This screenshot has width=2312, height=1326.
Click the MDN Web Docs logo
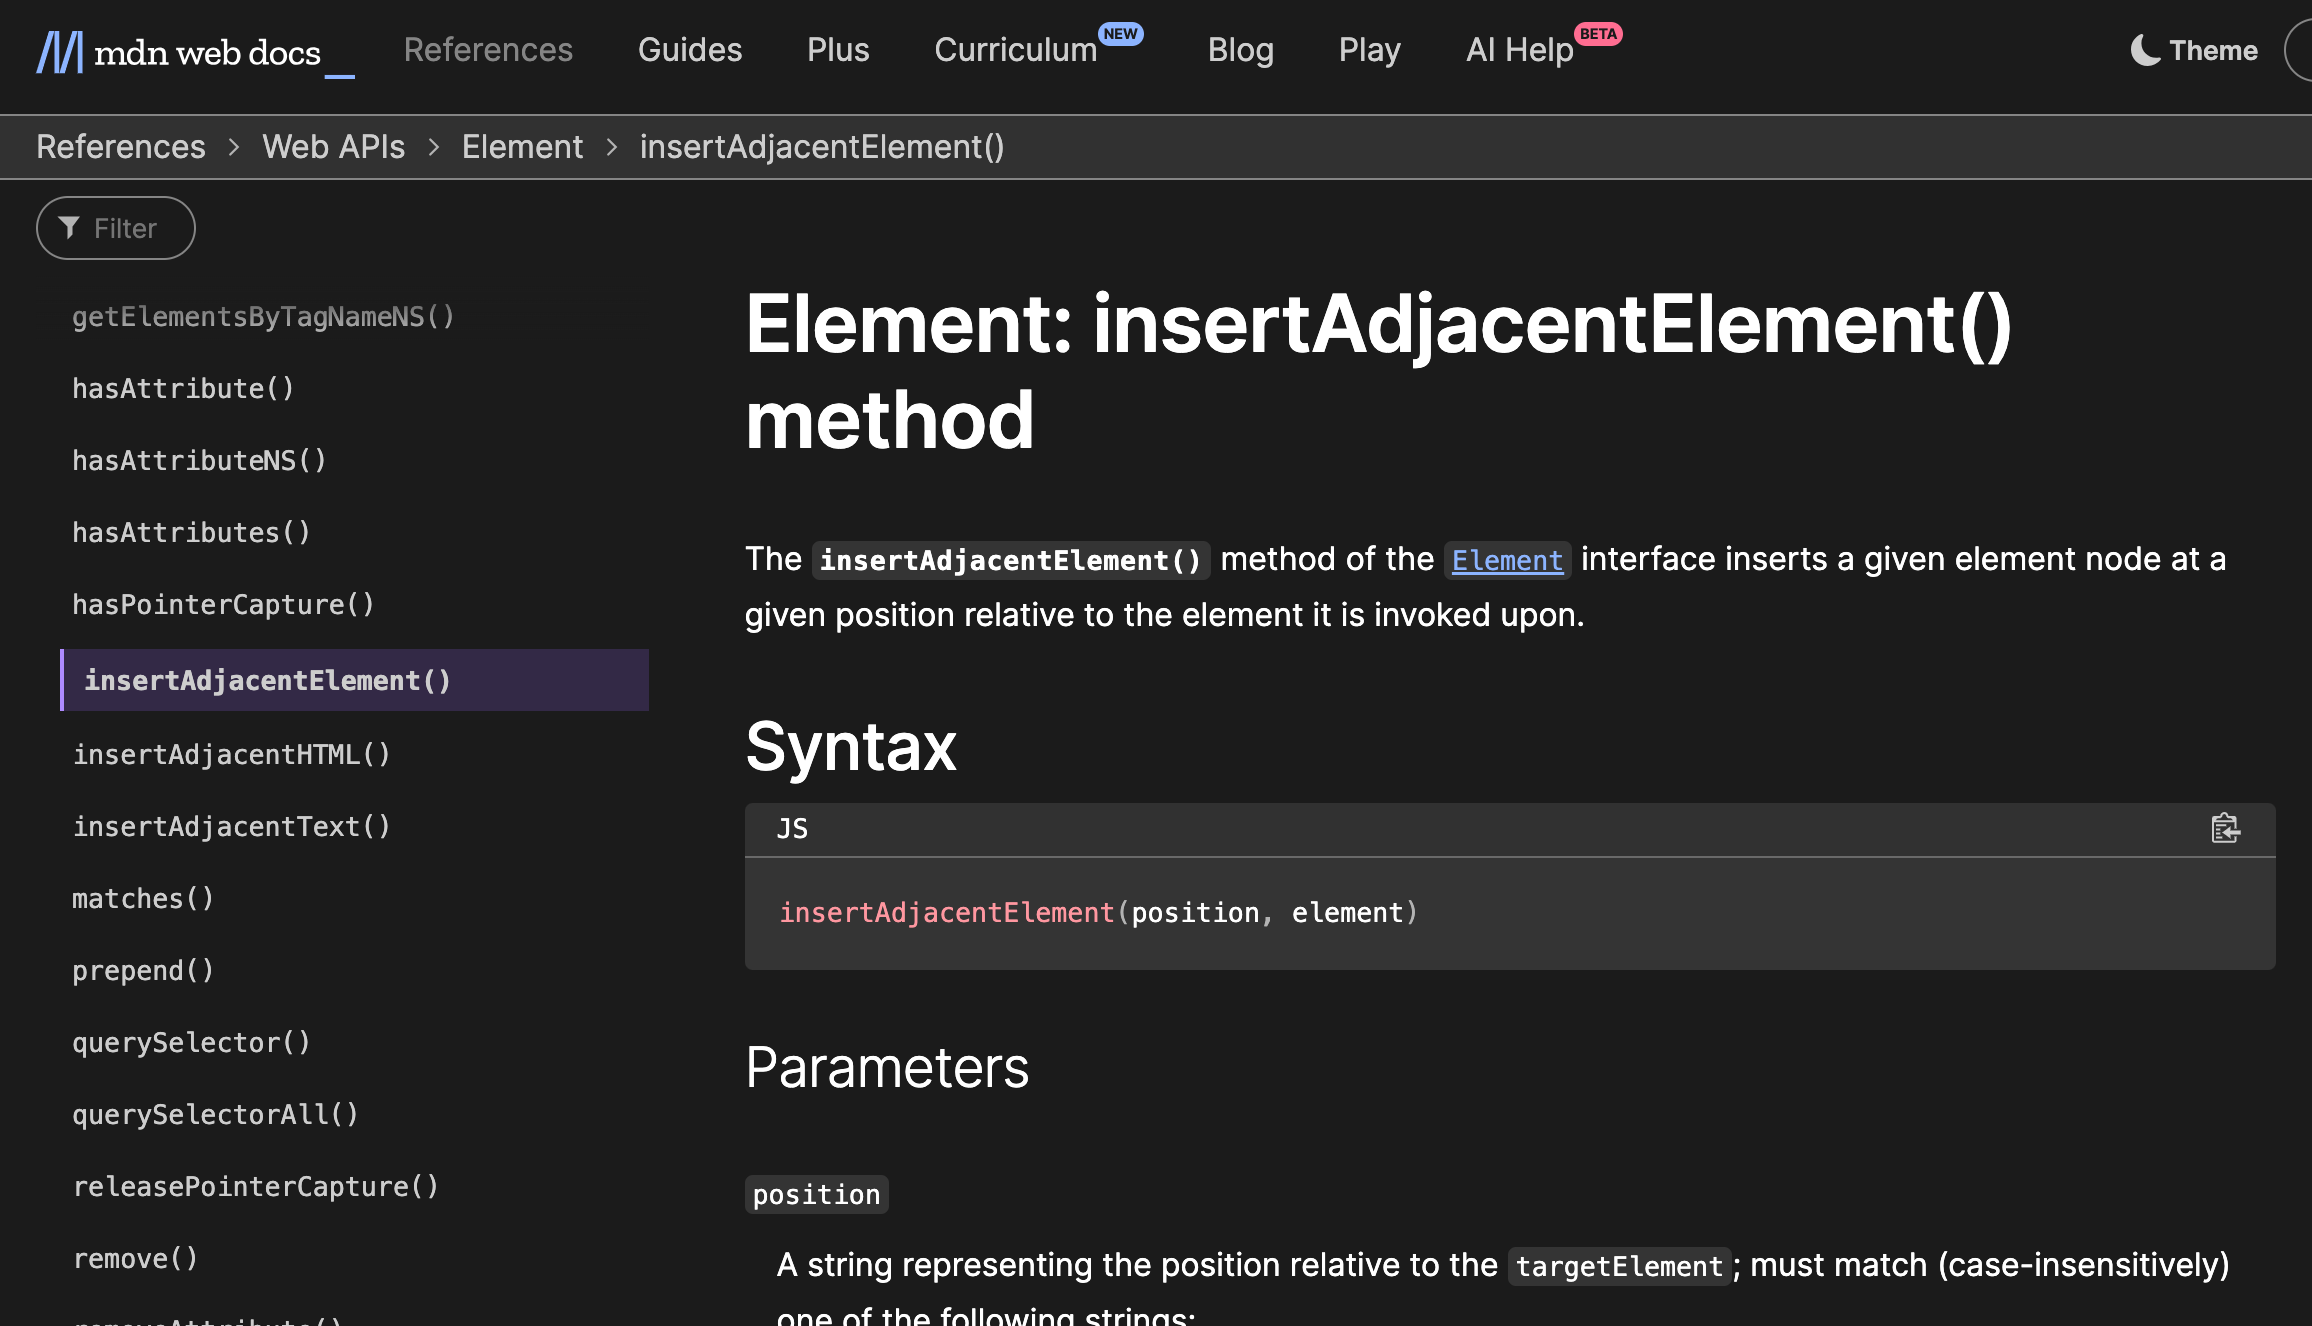coord(195,52)
